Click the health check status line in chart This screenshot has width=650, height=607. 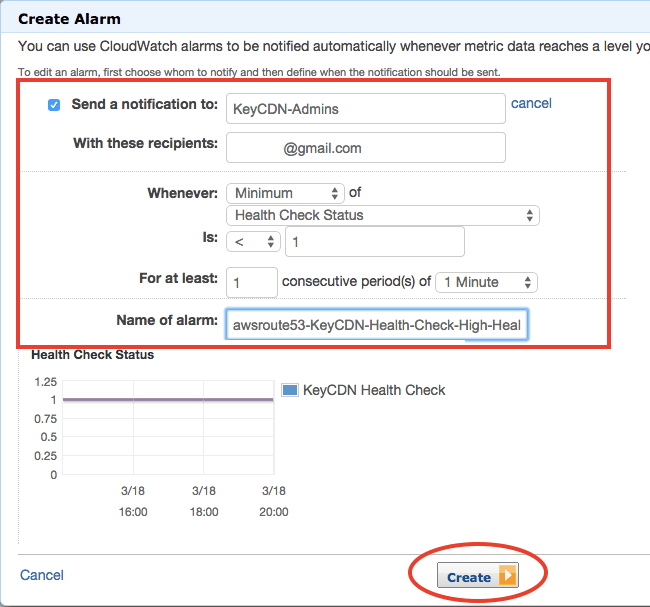pos(168,400)
